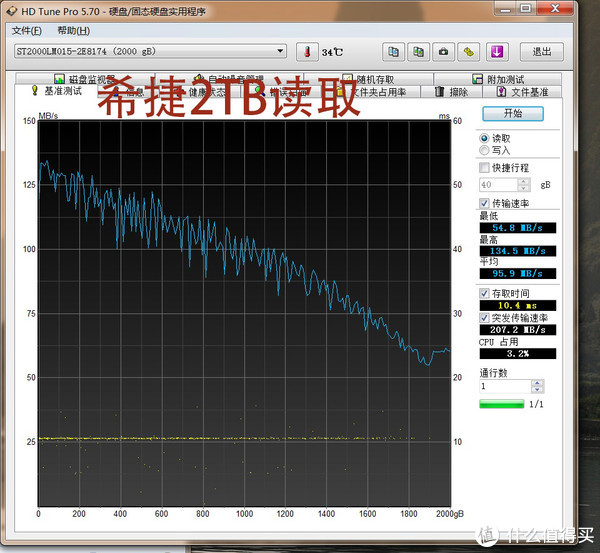Increase the 通行数 value
Viewport: 600px width, 553px height.
537,383
